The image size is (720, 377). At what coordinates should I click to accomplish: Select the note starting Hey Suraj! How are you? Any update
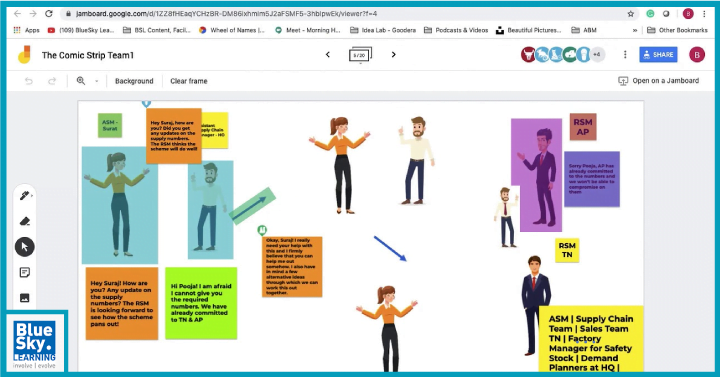click(122, 304)
